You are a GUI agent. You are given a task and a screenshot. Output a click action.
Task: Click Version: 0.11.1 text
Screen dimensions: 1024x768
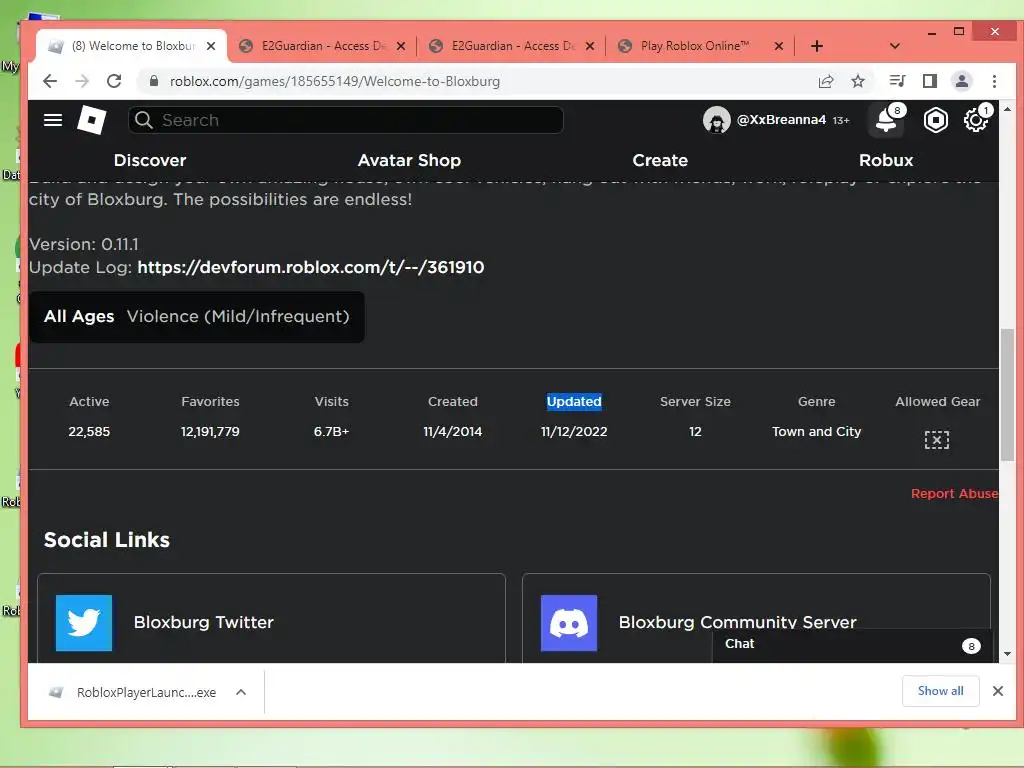click(84, 244)
